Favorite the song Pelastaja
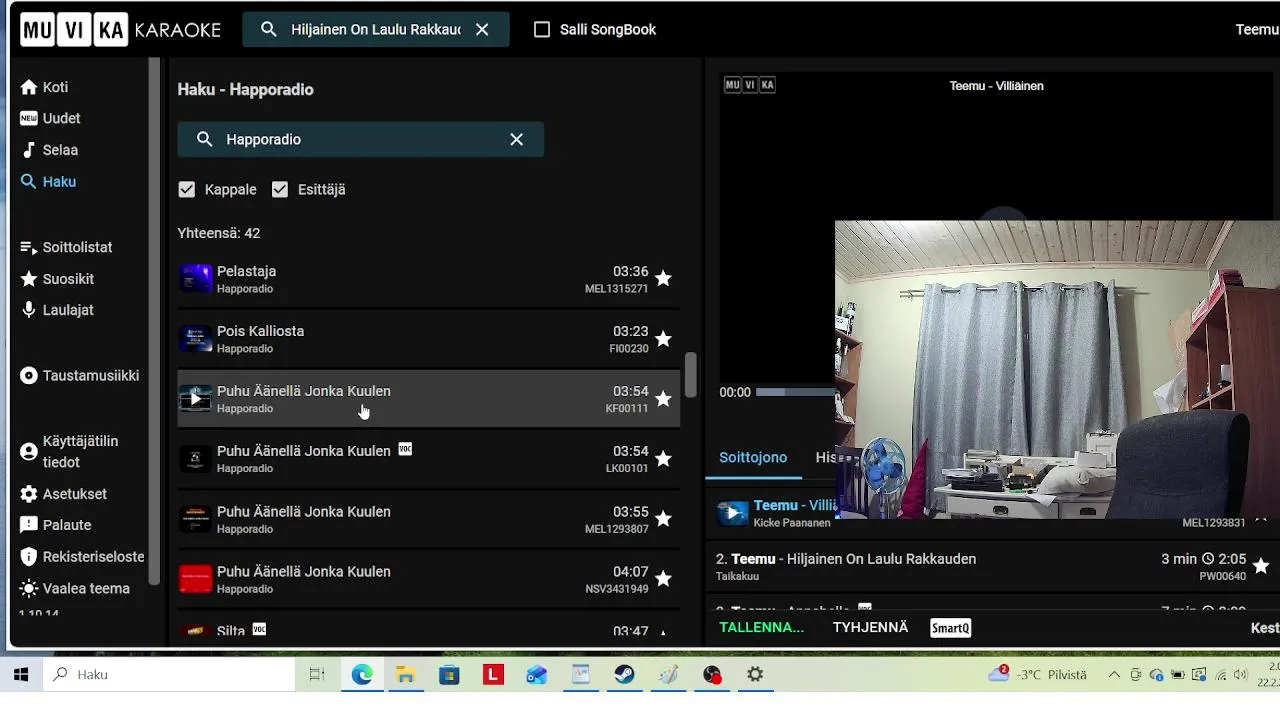This screenshot has height=720, width=1280. coord(663,278)
